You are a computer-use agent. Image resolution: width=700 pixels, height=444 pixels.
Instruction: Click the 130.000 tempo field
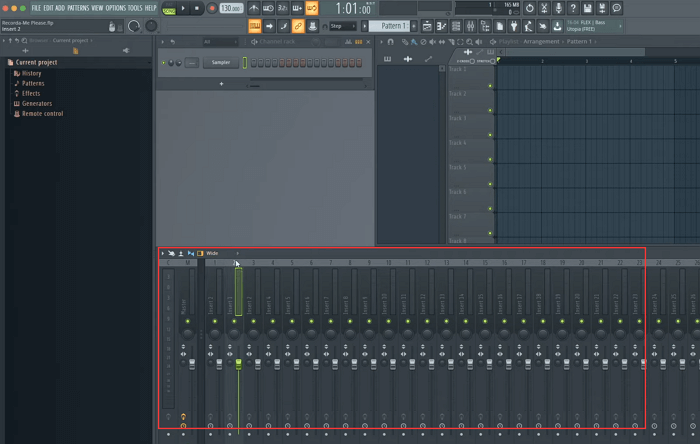point(231,8)
